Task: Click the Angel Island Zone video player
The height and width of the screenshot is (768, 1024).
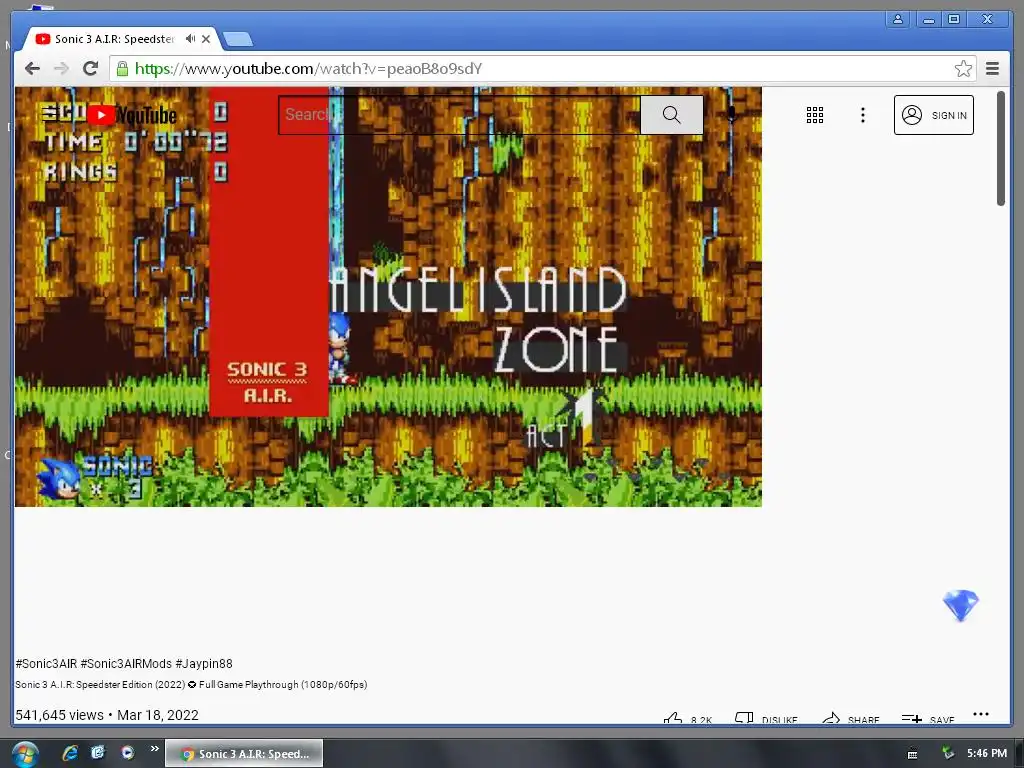Action: pos(388,296)
